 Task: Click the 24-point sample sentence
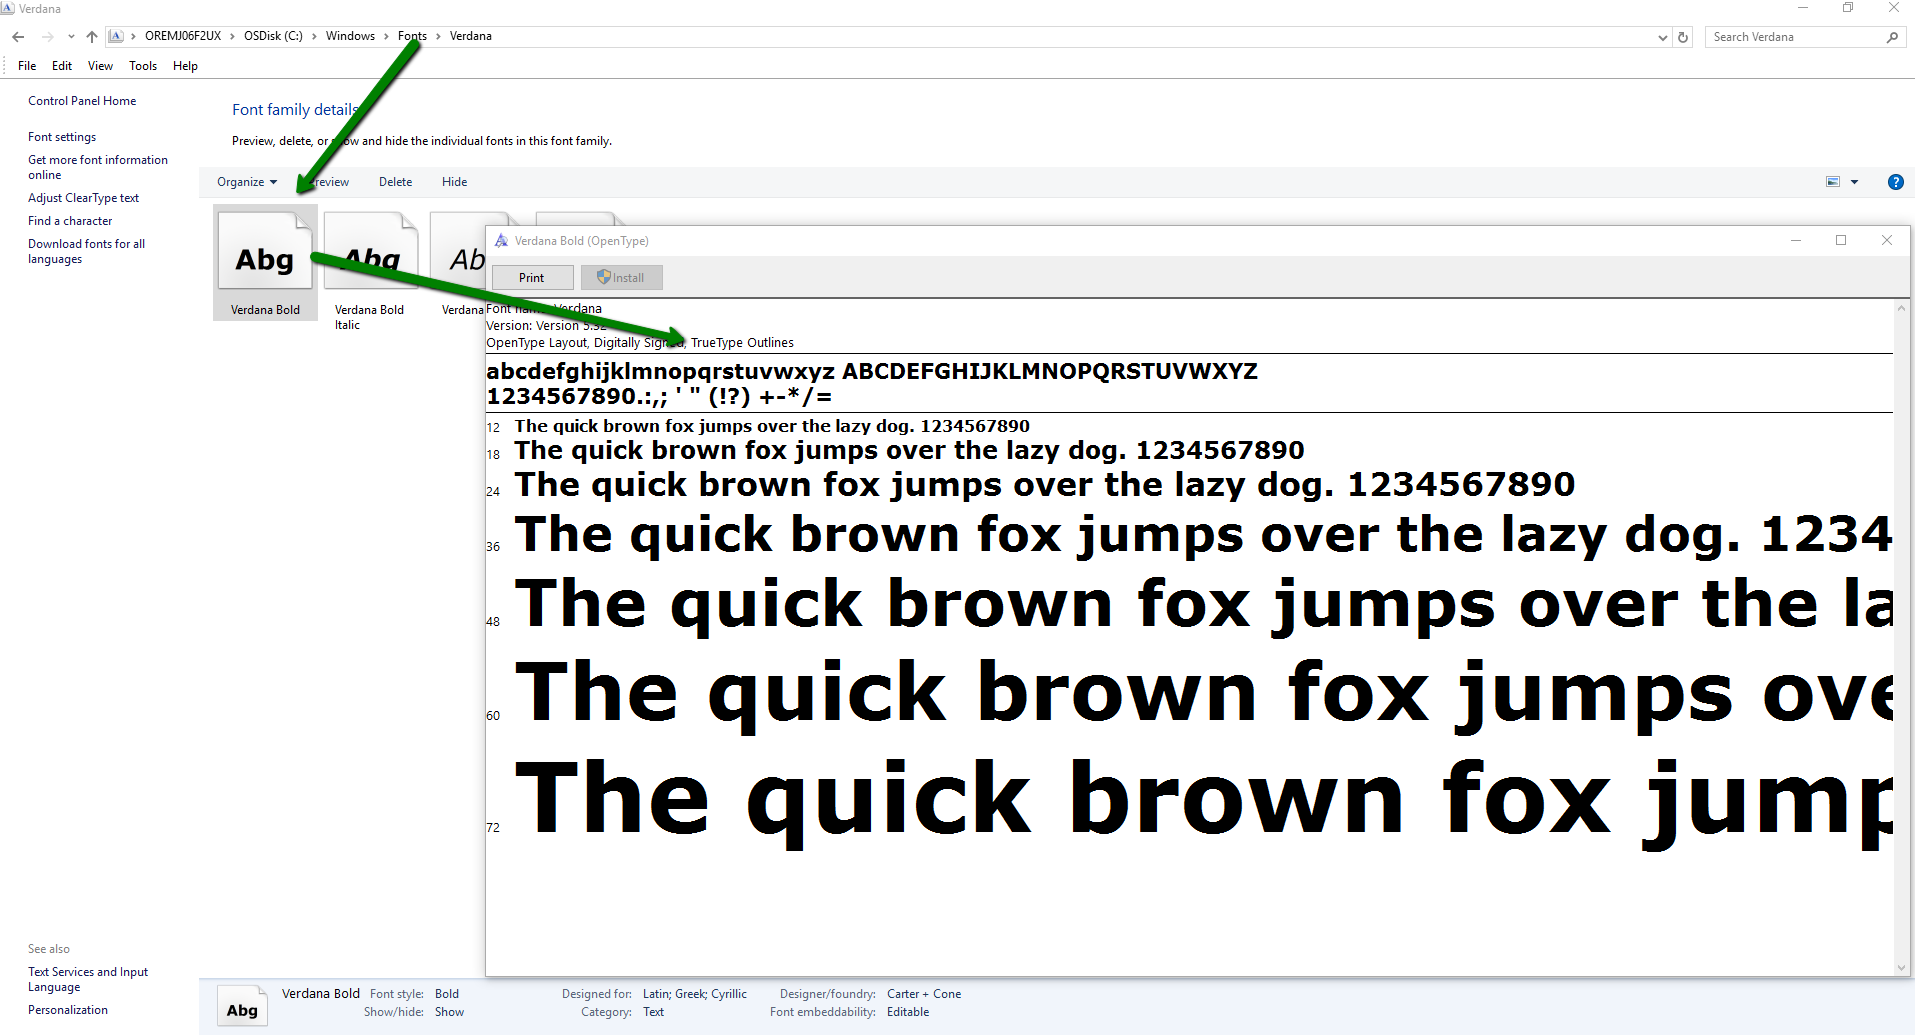1045,485
